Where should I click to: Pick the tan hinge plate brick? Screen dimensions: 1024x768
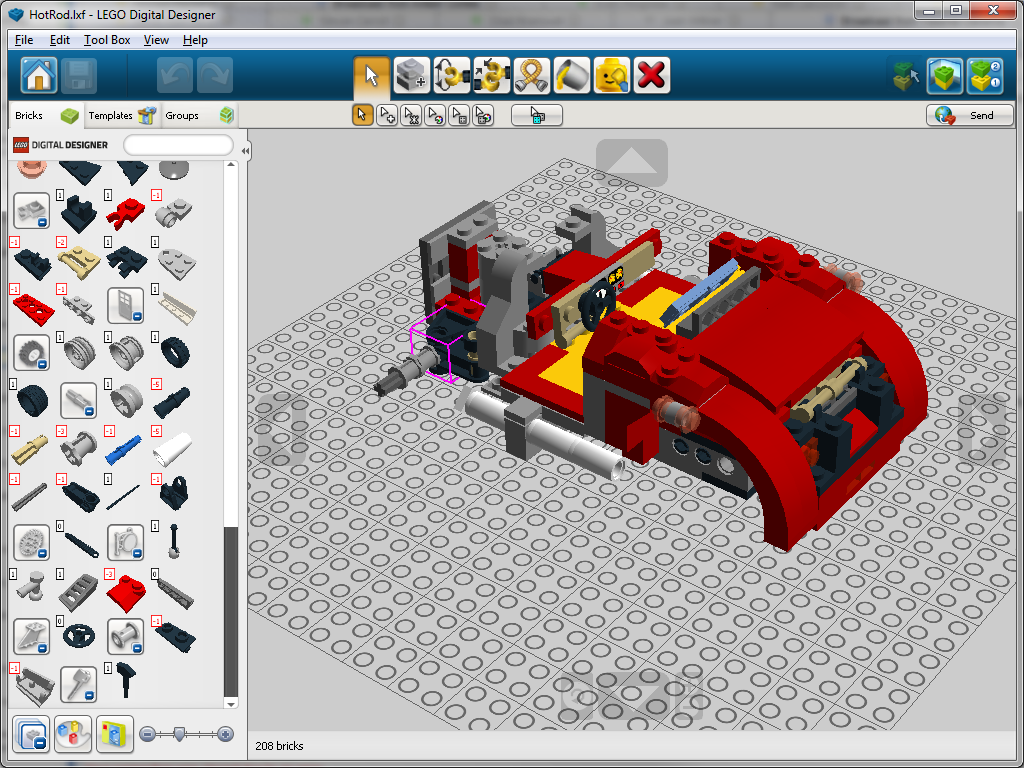pos(79,262)
